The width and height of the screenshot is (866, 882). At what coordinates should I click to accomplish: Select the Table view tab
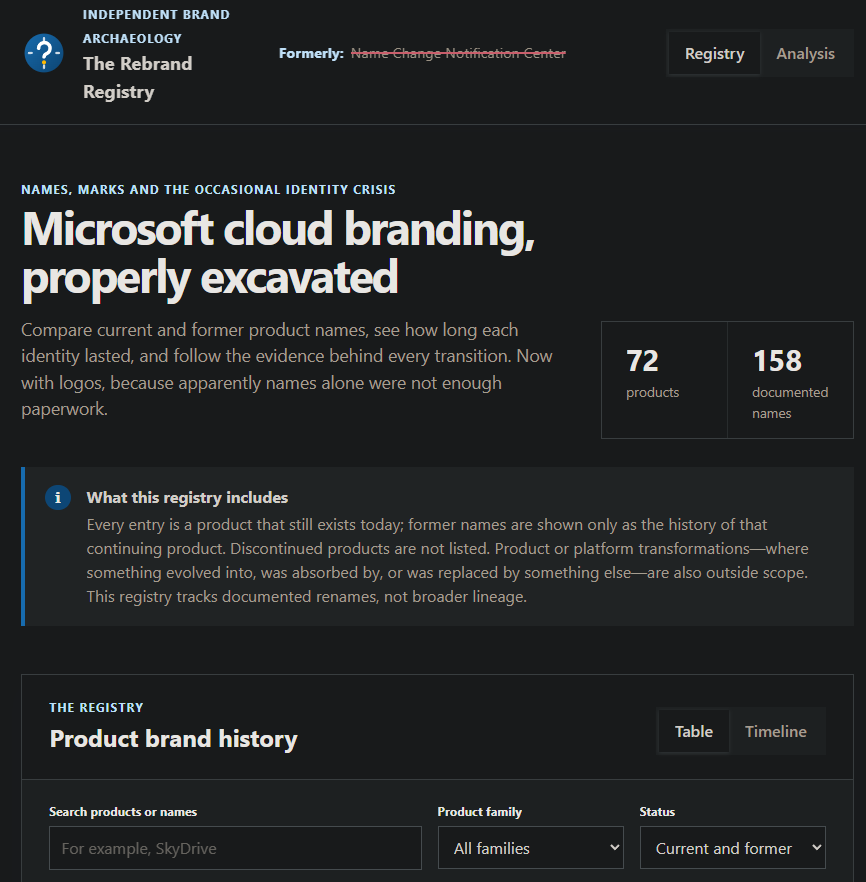click(693, 731)
